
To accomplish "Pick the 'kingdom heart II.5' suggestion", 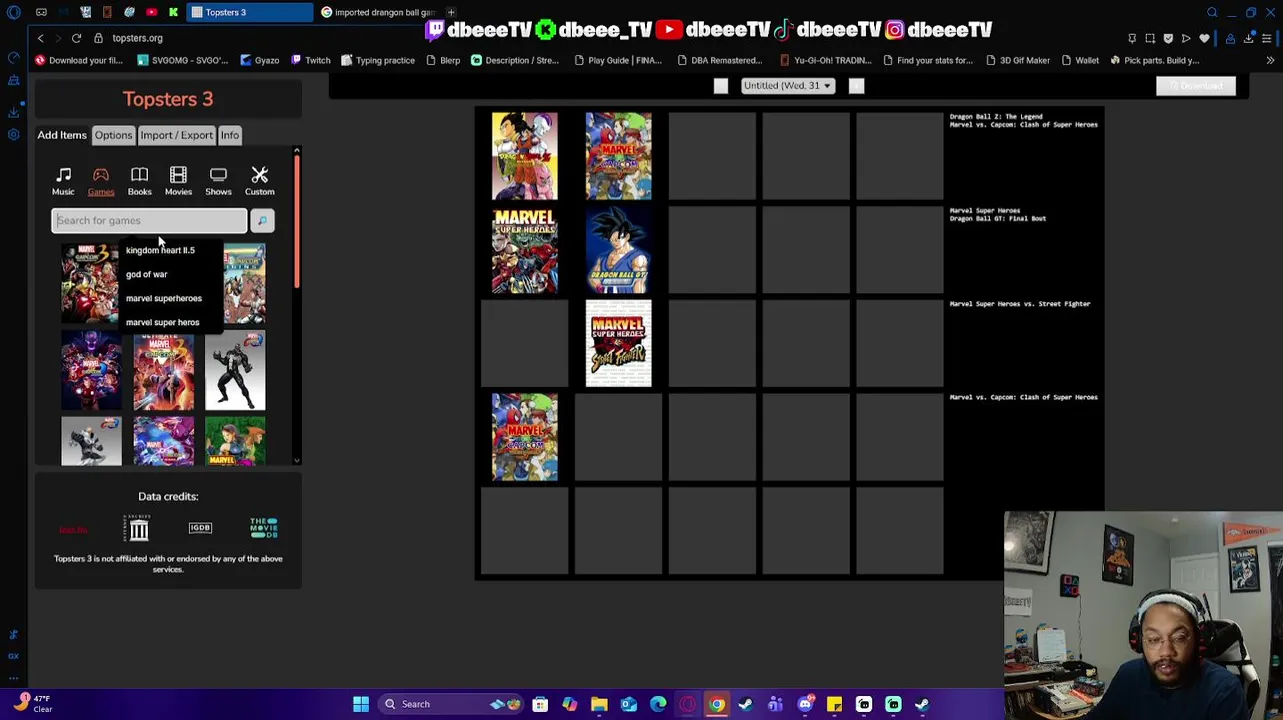I will point(160,250).
